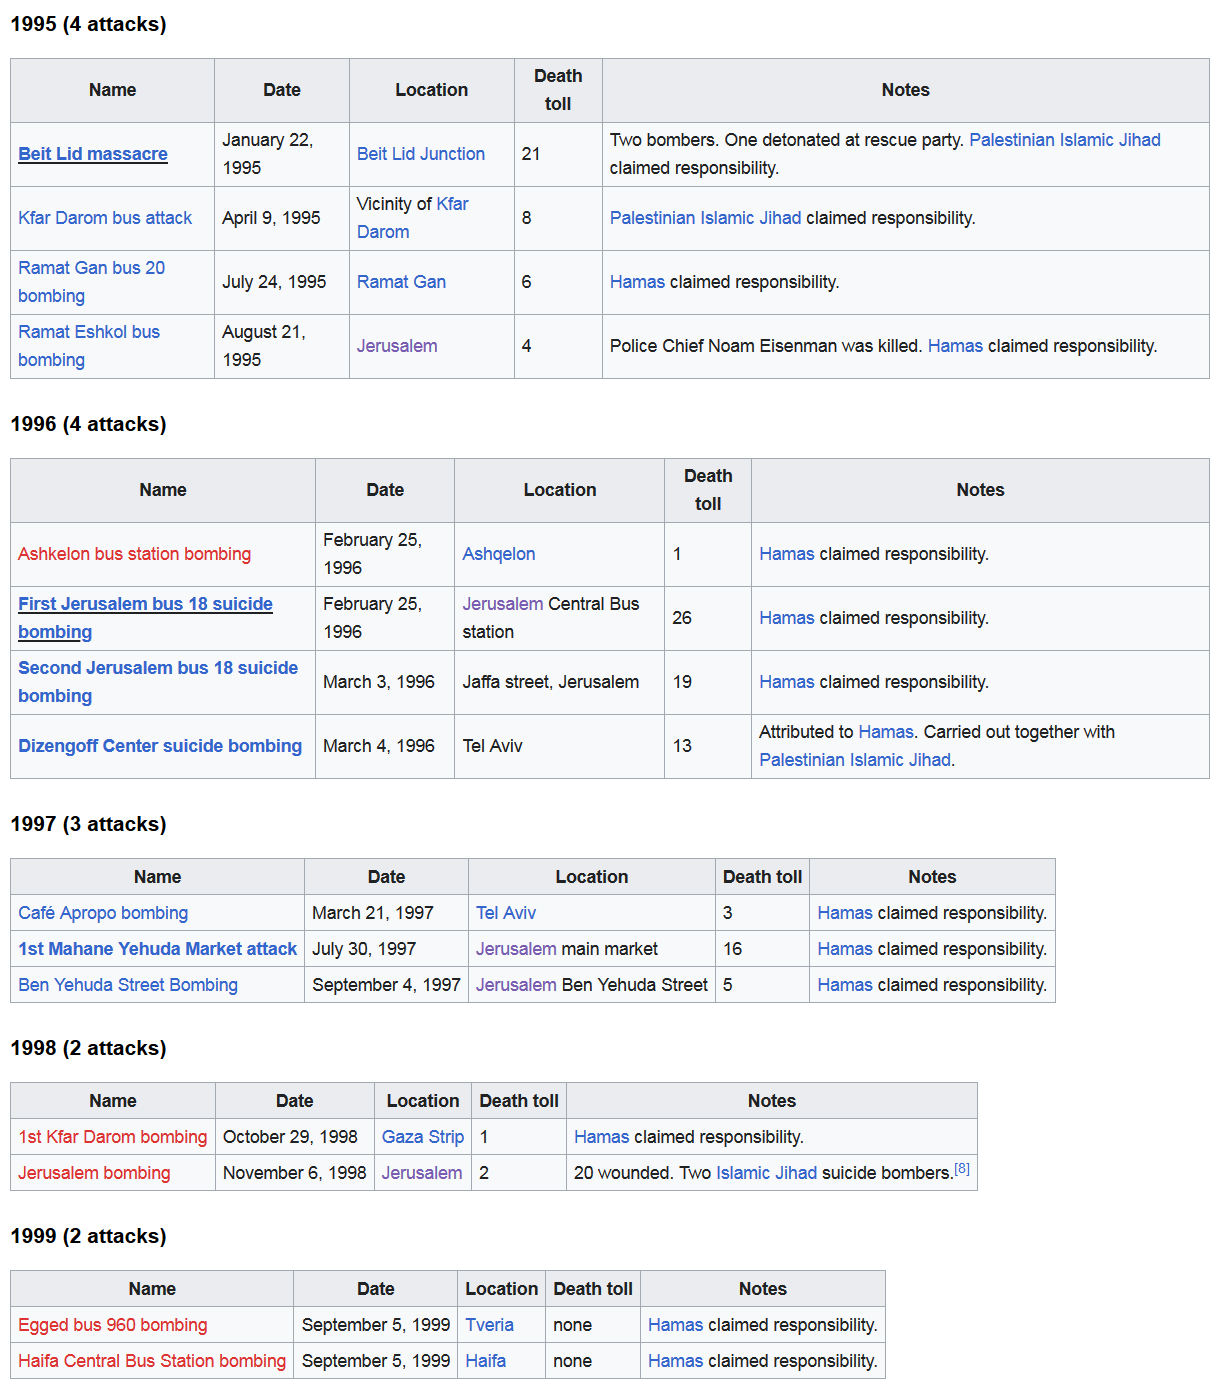Click the Tel Aviv cell in Dizengoff row
Screen dimensions: 1226x1398
click(x=559, y=746)
